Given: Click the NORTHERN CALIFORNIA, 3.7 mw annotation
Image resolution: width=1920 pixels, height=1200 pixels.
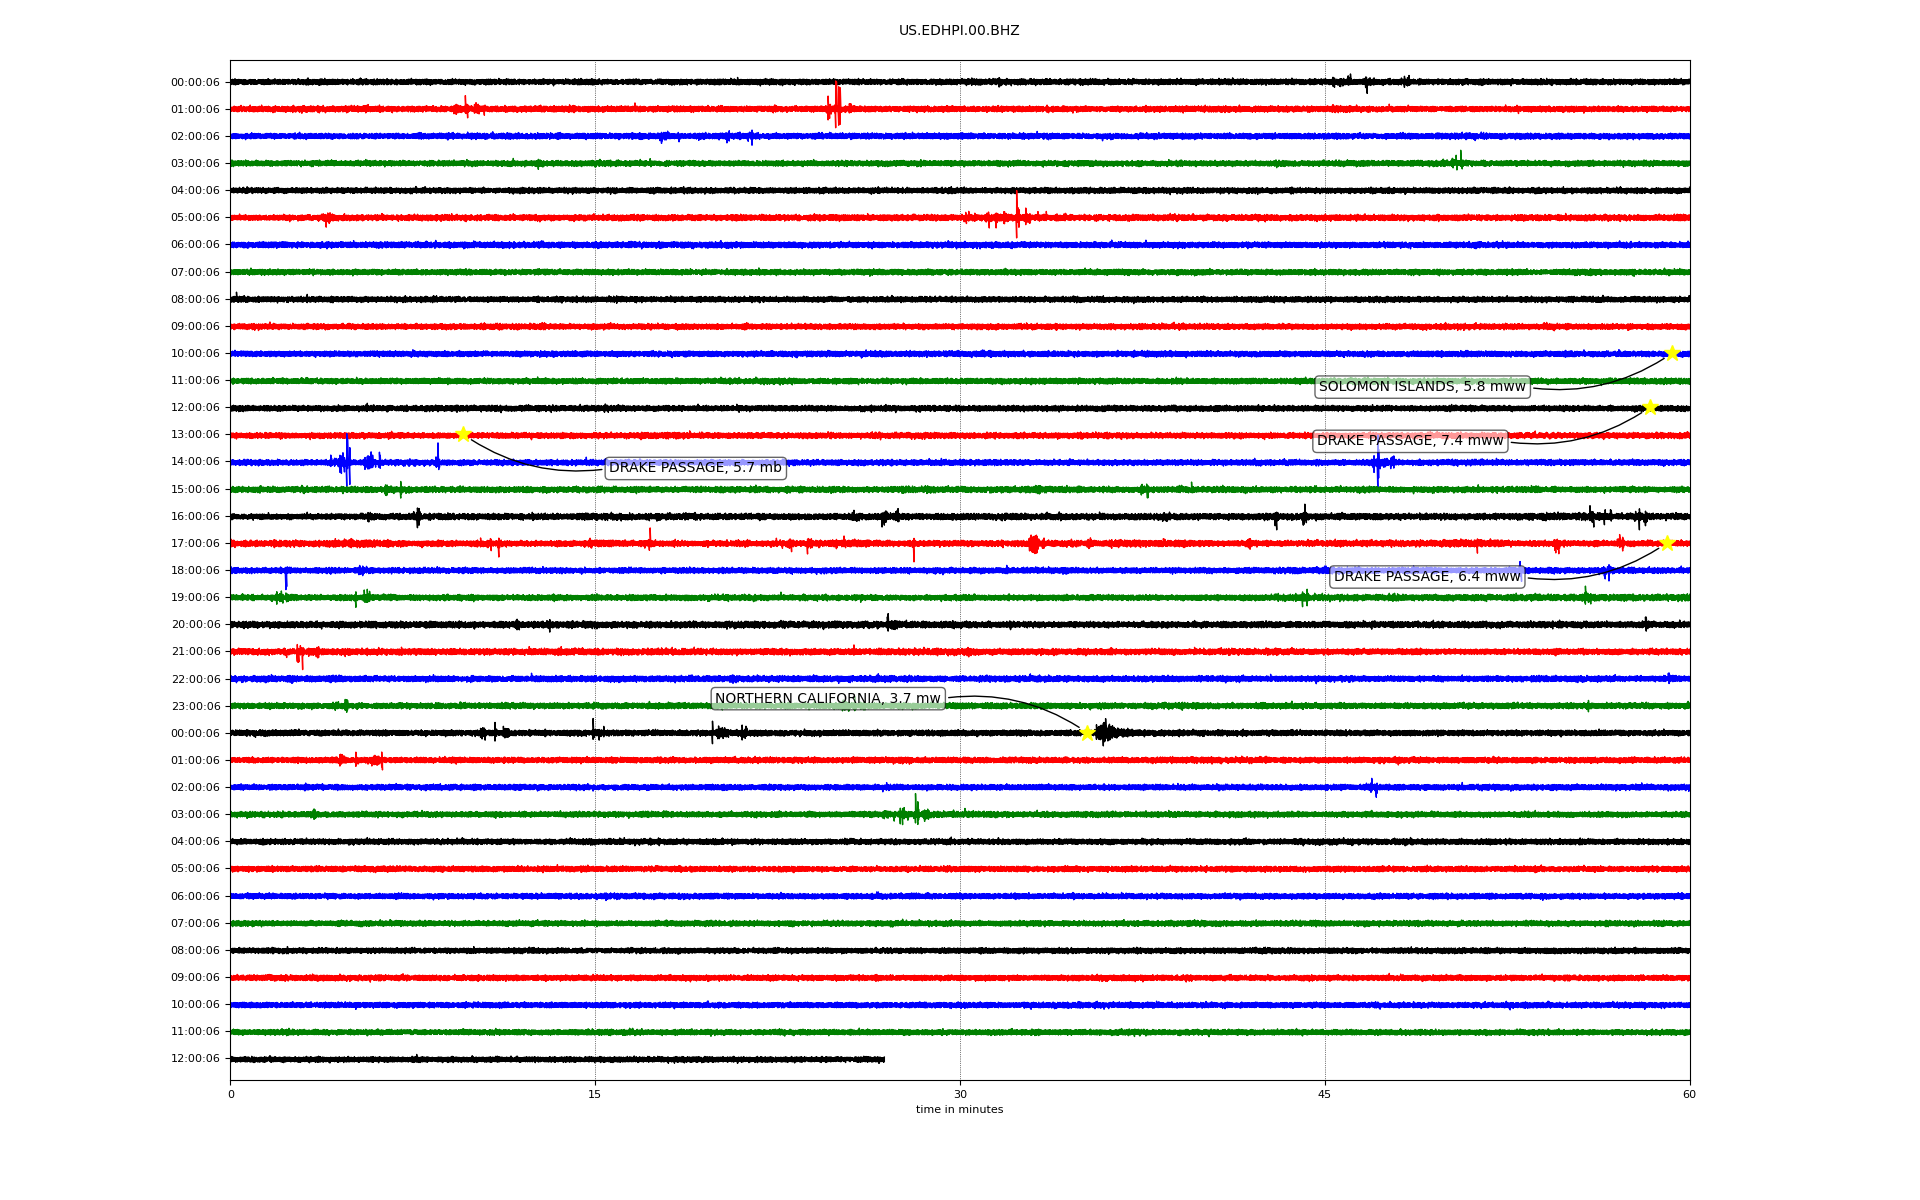Looking at the screenshot, I should click(828, 699).
